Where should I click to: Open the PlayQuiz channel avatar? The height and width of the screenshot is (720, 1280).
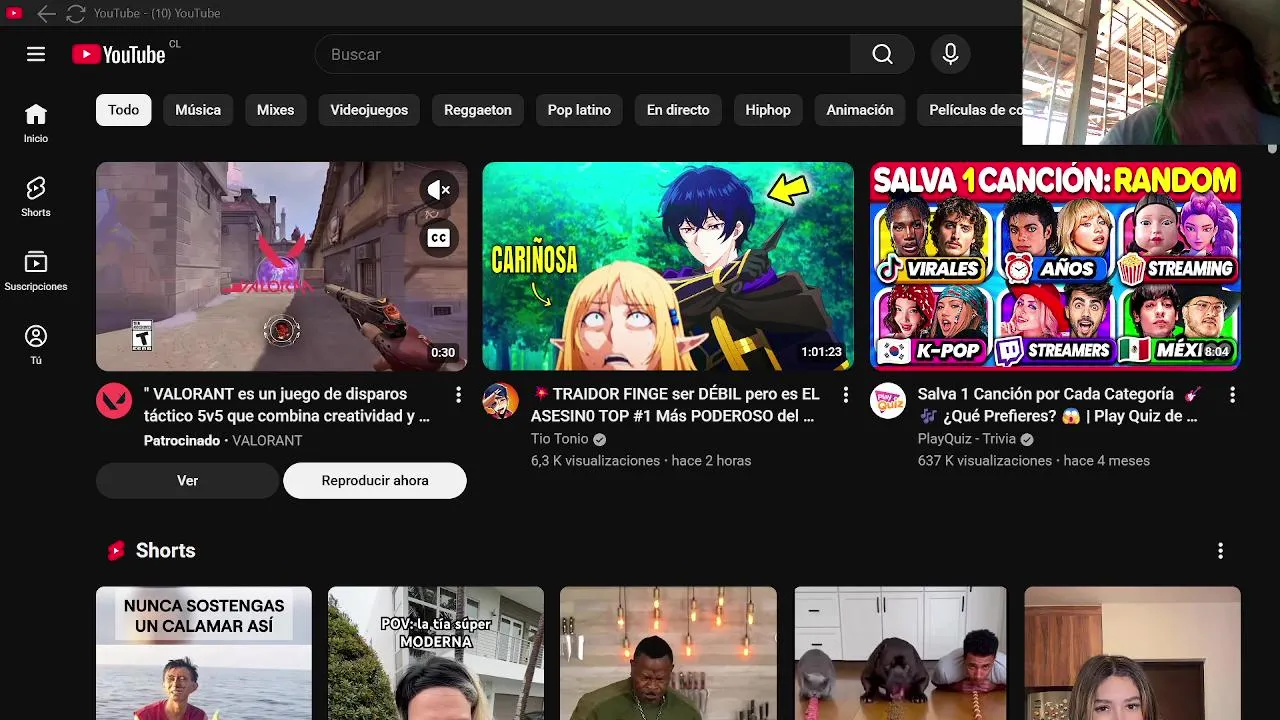tap(888, 400)
